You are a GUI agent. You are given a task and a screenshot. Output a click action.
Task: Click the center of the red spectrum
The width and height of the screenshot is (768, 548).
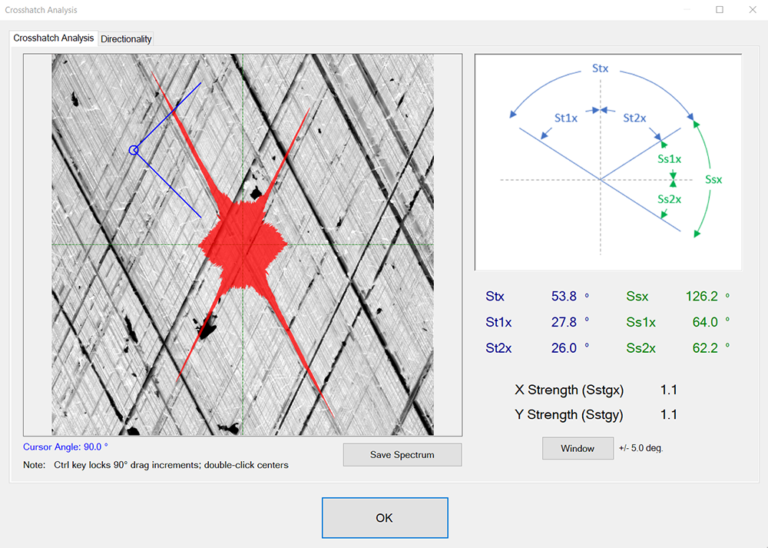coord(242,244)
